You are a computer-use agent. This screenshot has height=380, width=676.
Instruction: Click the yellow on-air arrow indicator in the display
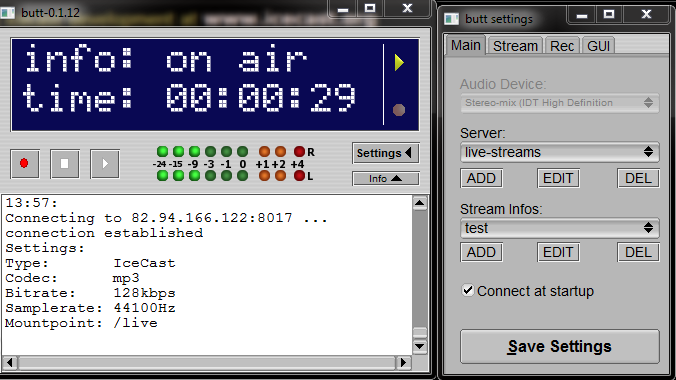(399, 63)
